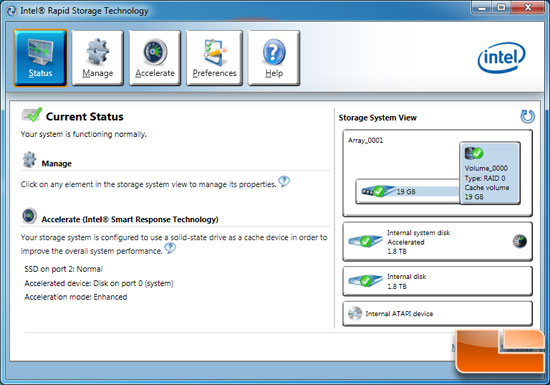Click the 'Current Status' heading

click(x=85, y=116)
